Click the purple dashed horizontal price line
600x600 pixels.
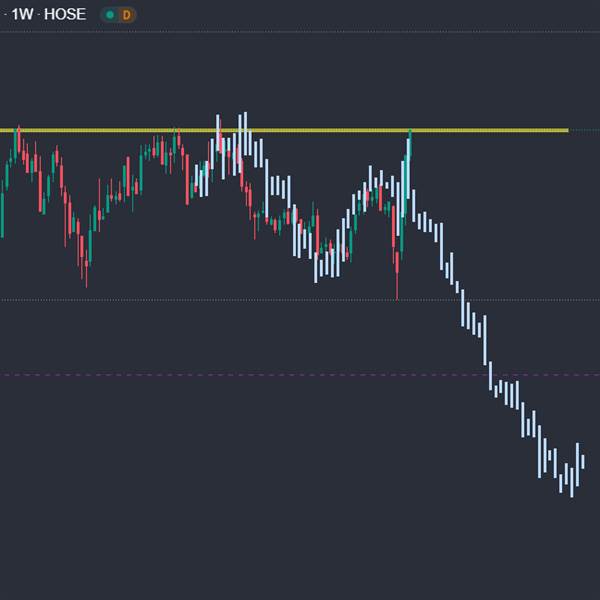pos(300,375)
